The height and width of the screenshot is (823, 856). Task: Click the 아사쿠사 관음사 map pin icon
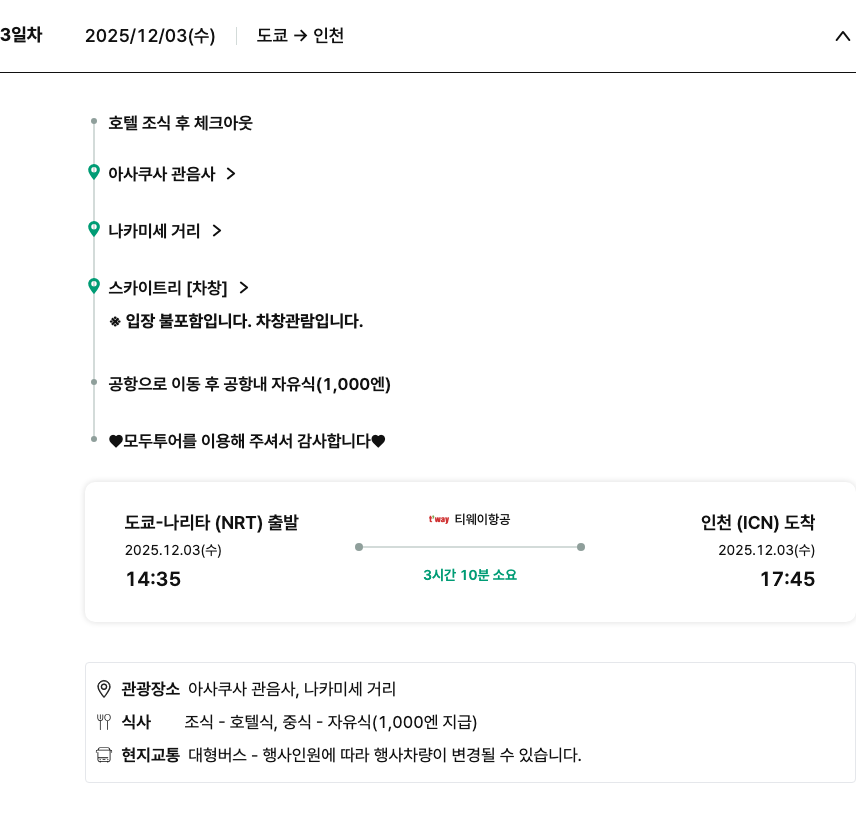click(94, 172)
